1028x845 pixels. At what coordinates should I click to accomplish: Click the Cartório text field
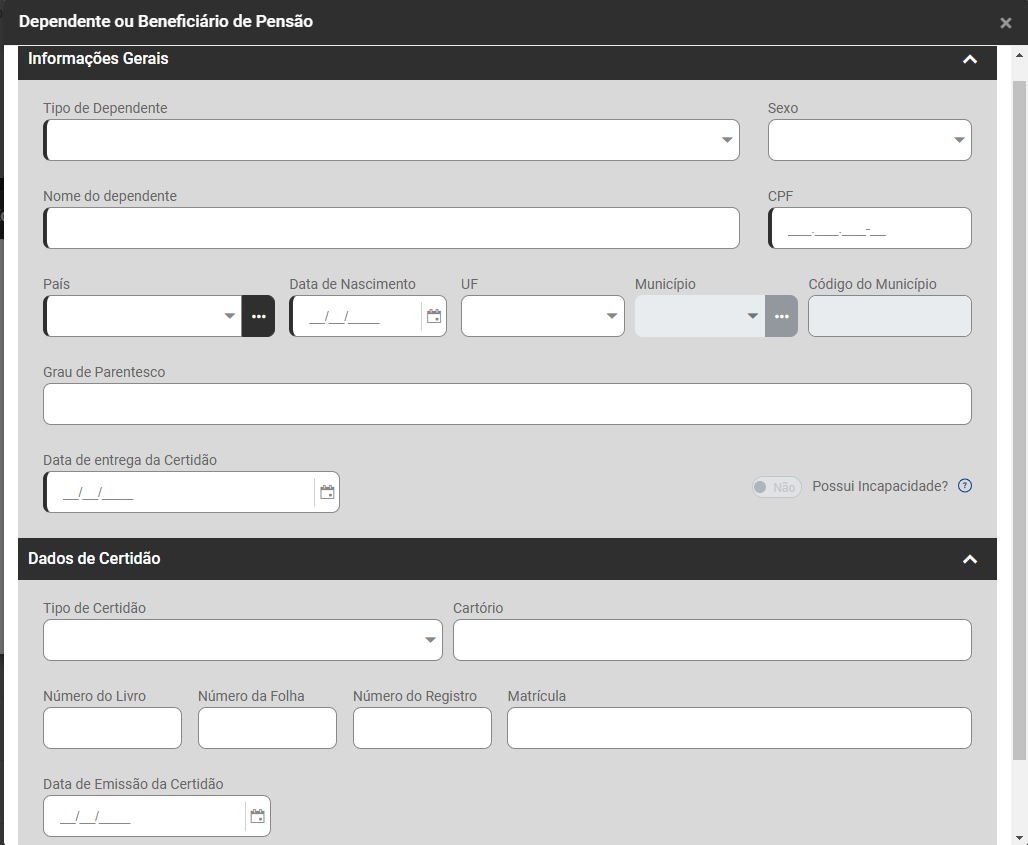pyautogui.click(x=712, y=640)
